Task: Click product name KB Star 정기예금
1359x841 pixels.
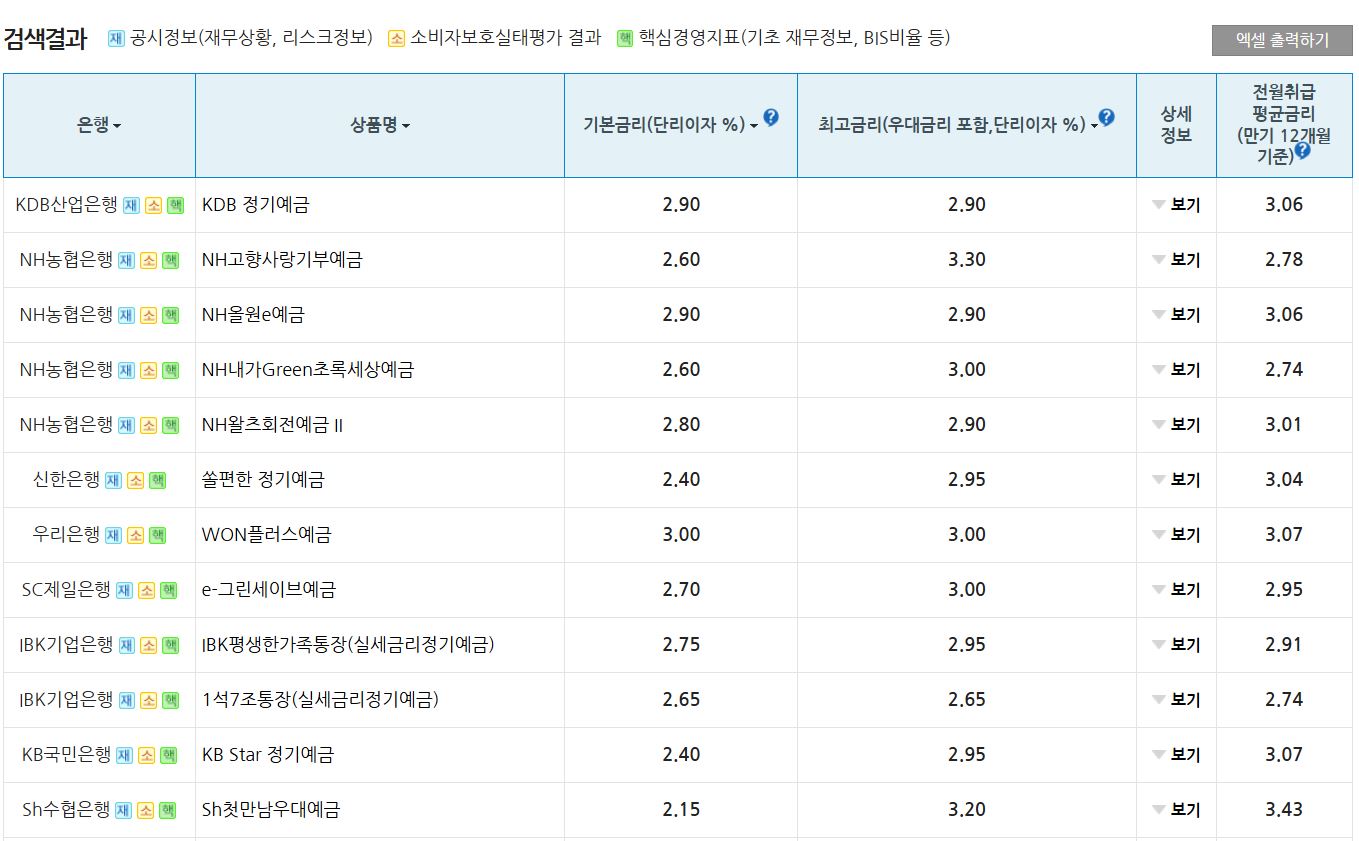Action: click(x=268, y=755)
